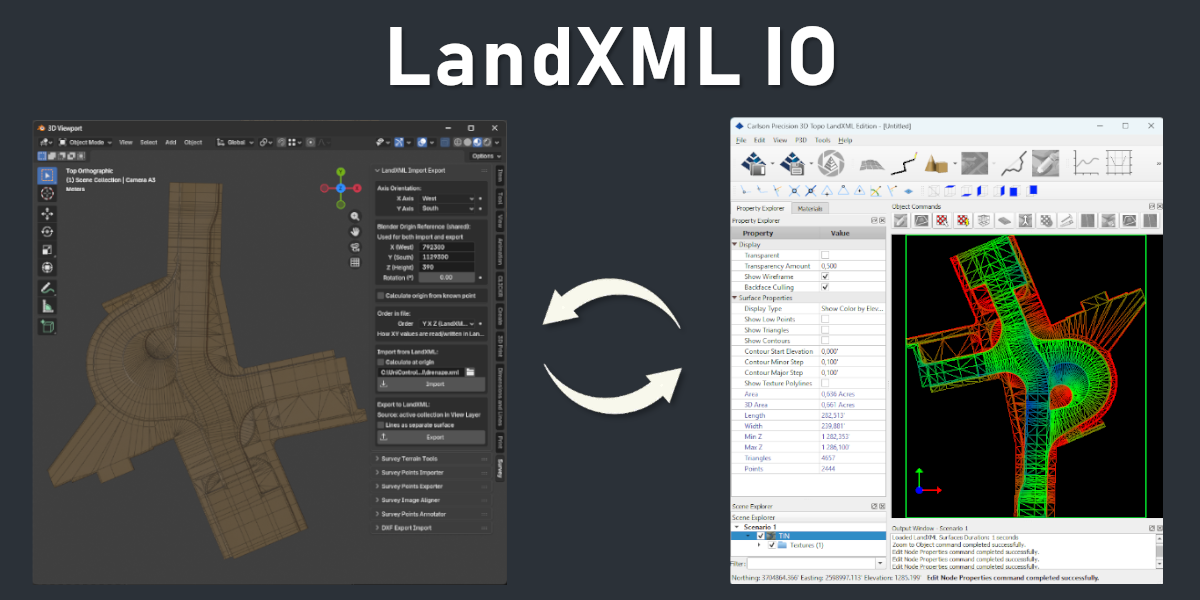Select the Survey tab in Blender sidebar
This screenshot has height=600, width=1200.
coord(499,467)
